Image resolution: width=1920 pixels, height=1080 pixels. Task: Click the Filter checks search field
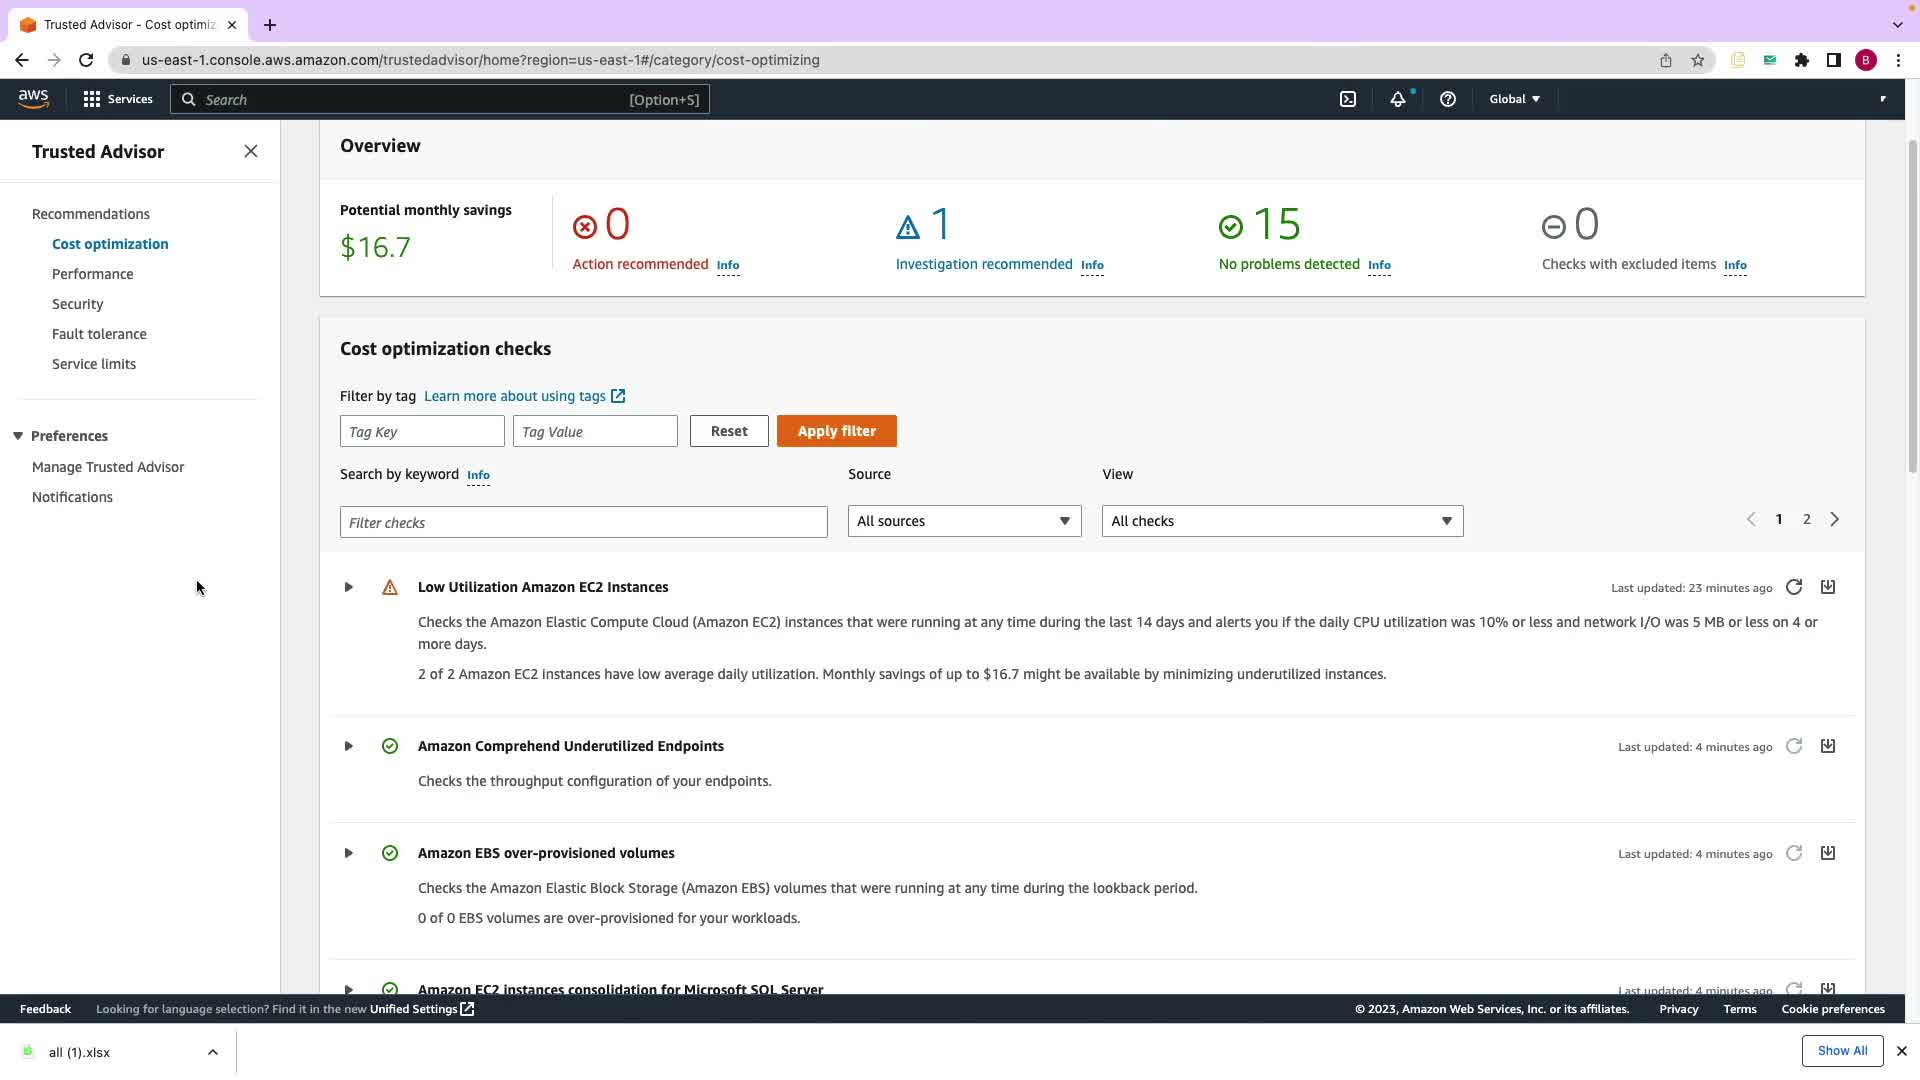pyautogui.click(x=583, y=522)
